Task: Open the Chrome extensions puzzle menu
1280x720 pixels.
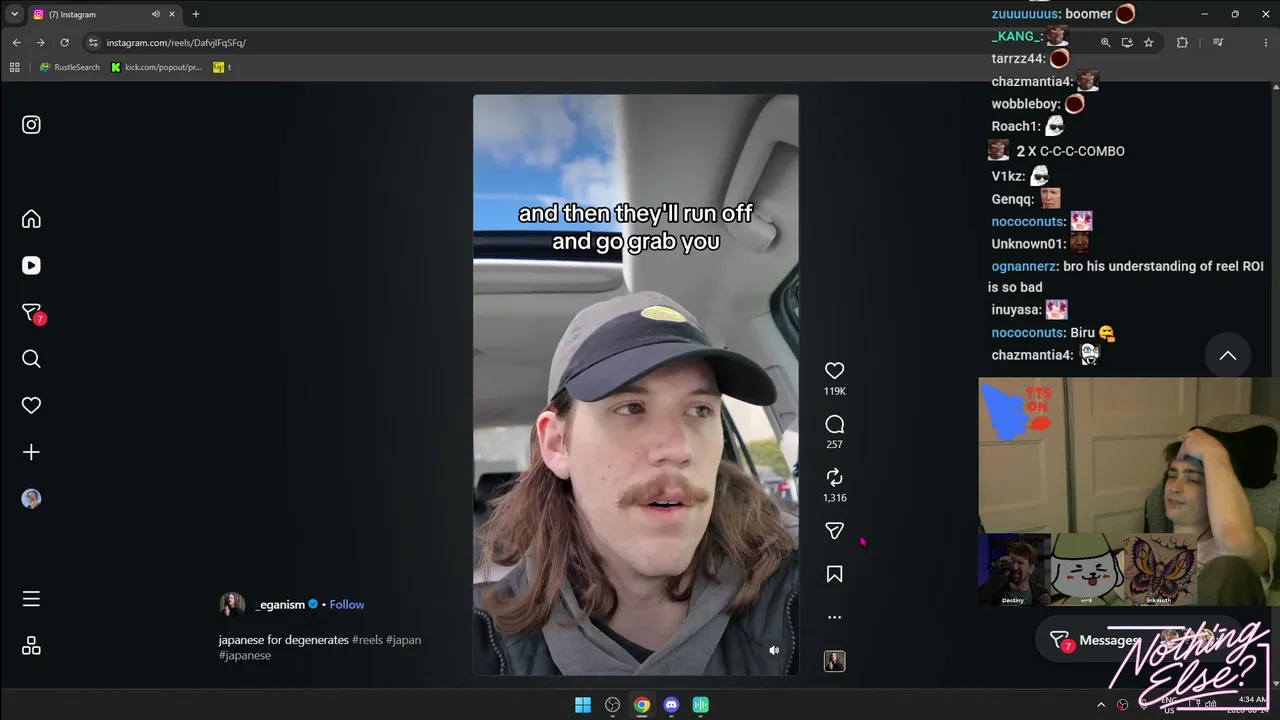Action: pos(1183,43)
